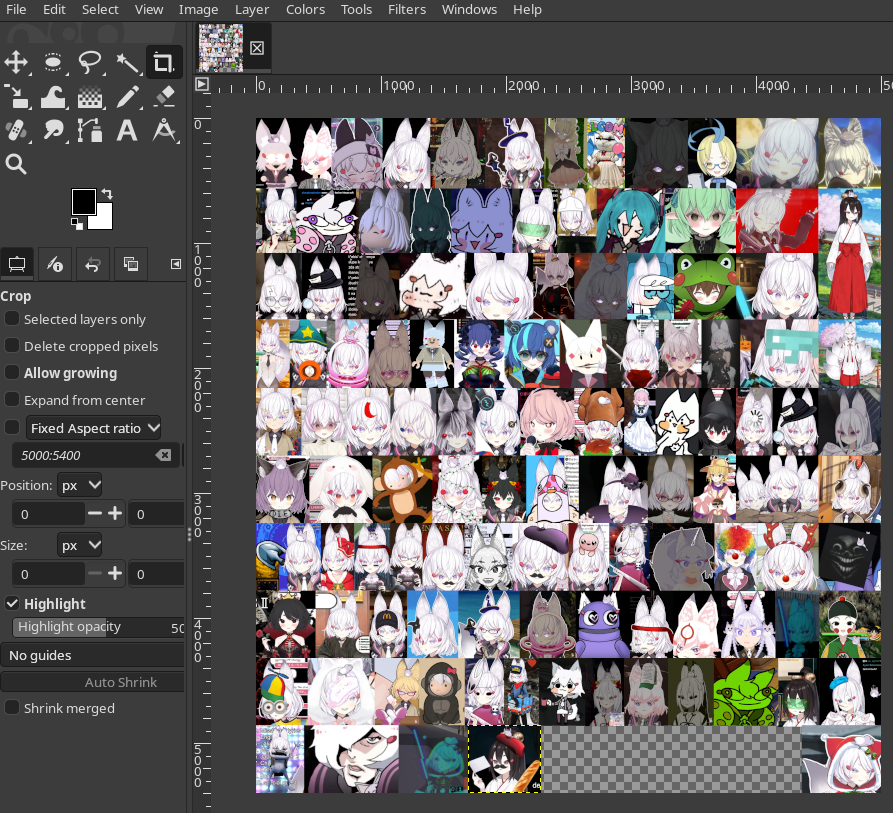This screenshot has height=813, width=893.
Task: Switch to the Tool Options tab
Action: pos(17,264)
